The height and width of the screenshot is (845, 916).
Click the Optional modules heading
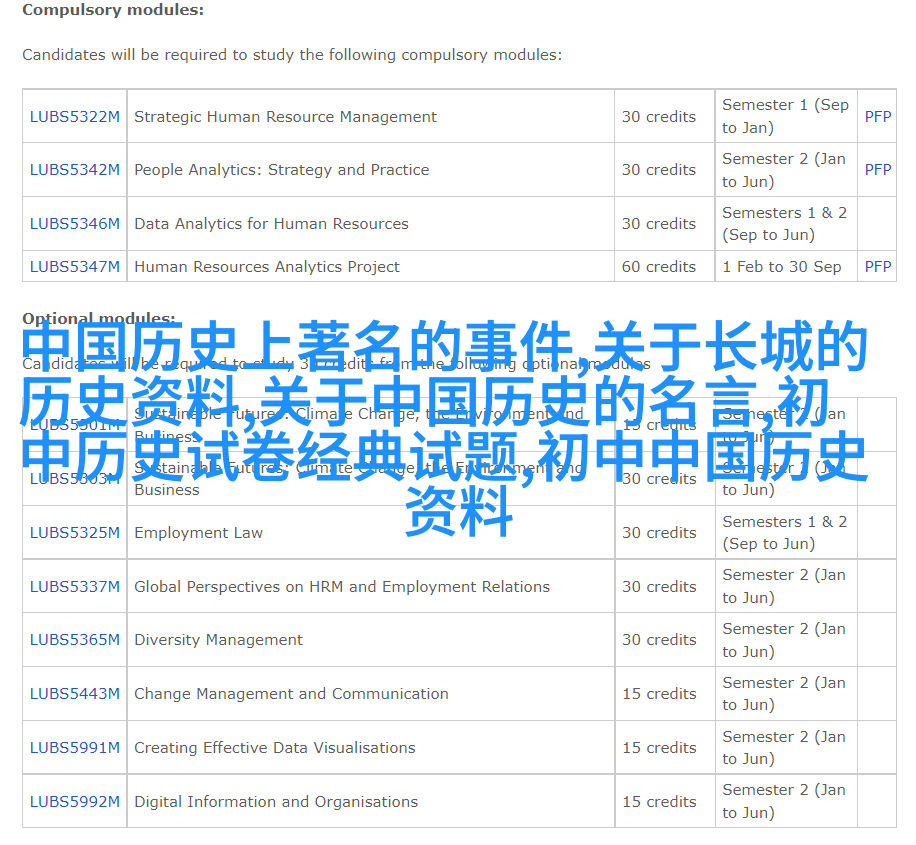(98, 319)
